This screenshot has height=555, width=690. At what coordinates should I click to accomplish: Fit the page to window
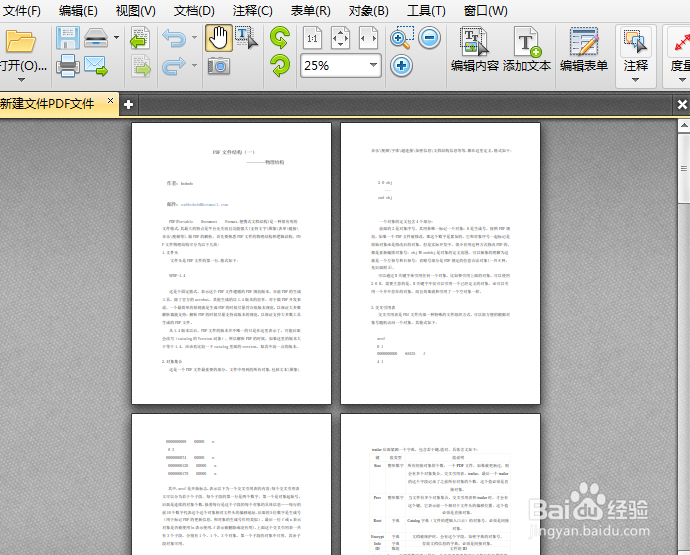tap(341, 38)
